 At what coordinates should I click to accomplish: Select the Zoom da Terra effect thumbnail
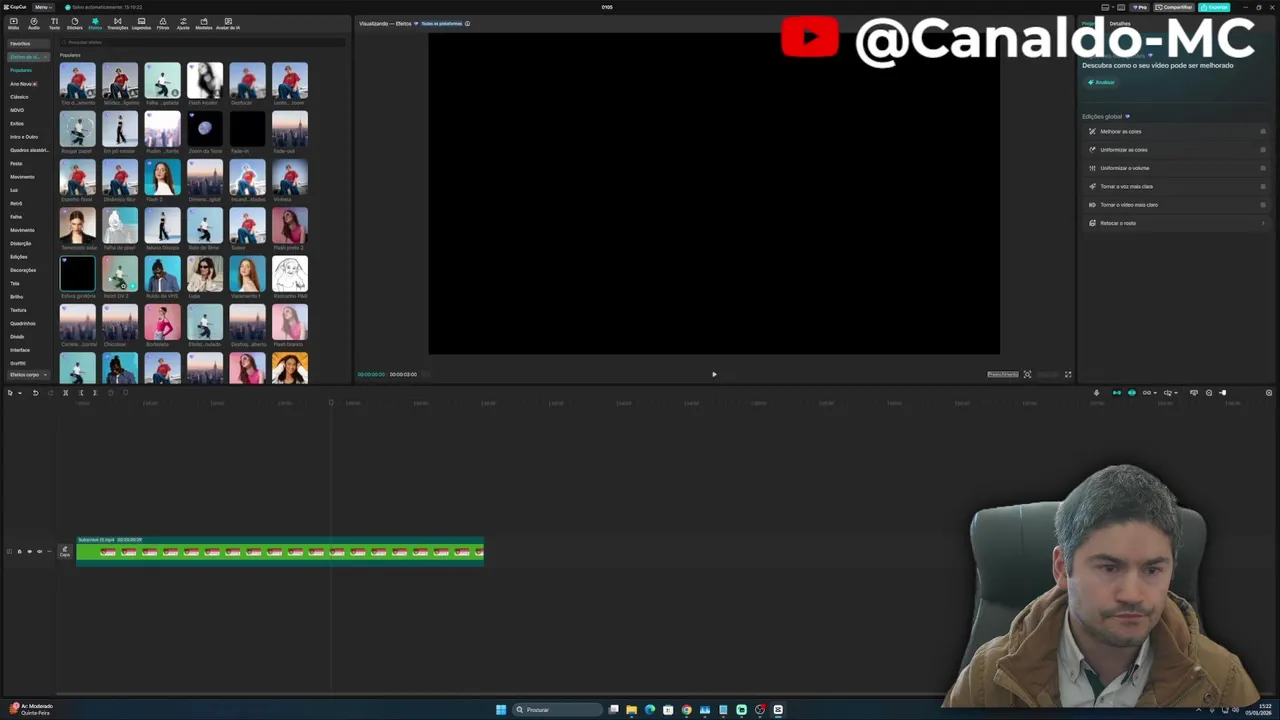point(205,129)
